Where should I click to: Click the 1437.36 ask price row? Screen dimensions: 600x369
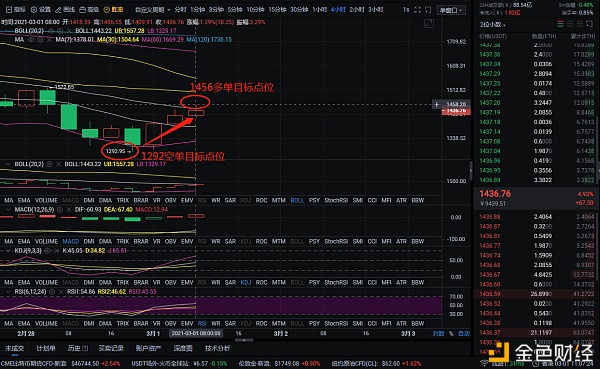(536, 54)
